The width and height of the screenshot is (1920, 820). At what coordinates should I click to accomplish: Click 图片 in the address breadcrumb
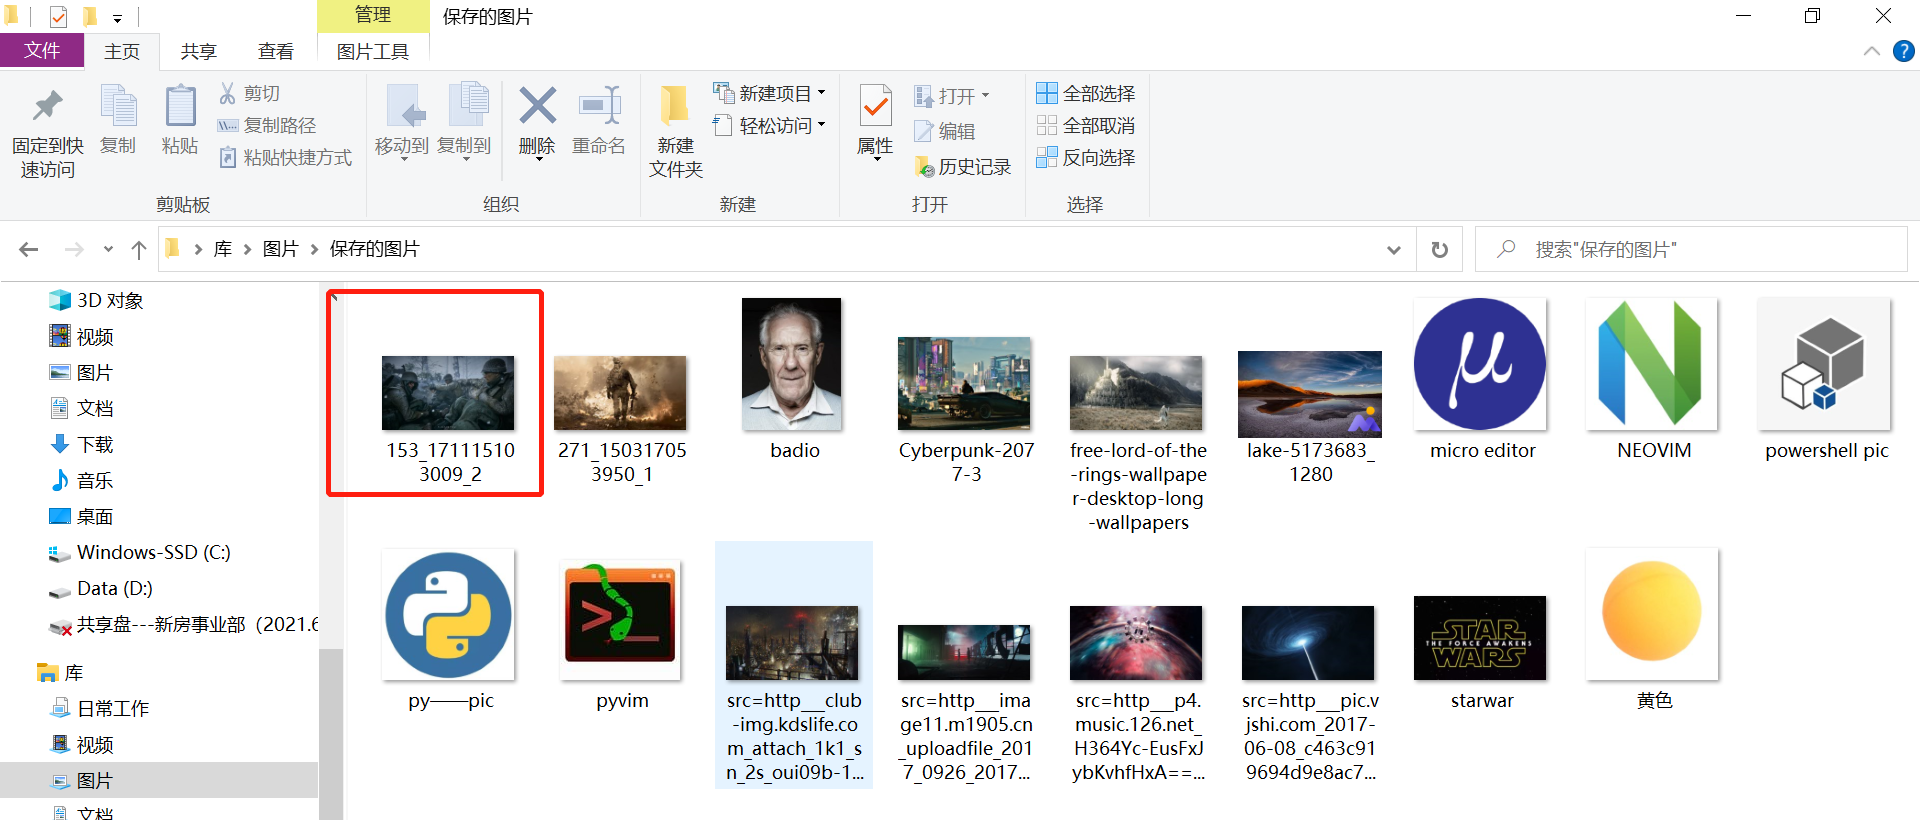281,249
